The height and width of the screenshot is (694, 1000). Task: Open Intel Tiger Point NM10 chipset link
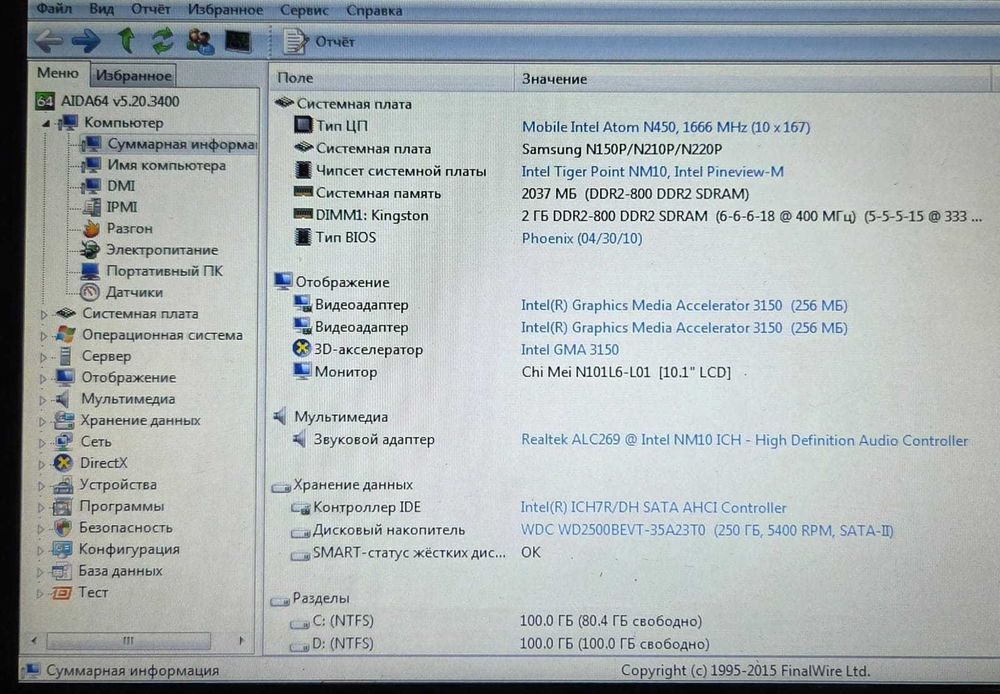pyautogui.click(x=652, y=172)
